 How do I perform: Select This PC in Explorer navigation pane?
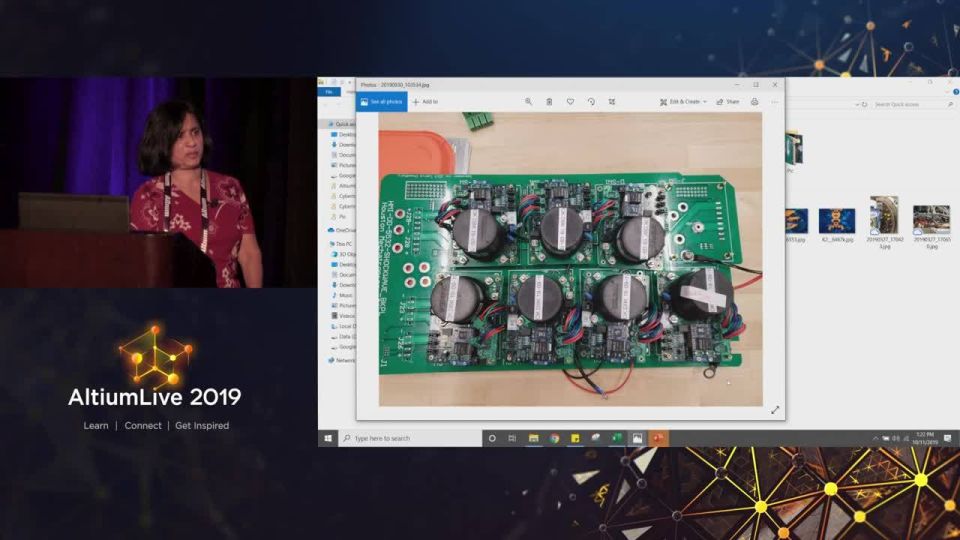coord(342,244)
